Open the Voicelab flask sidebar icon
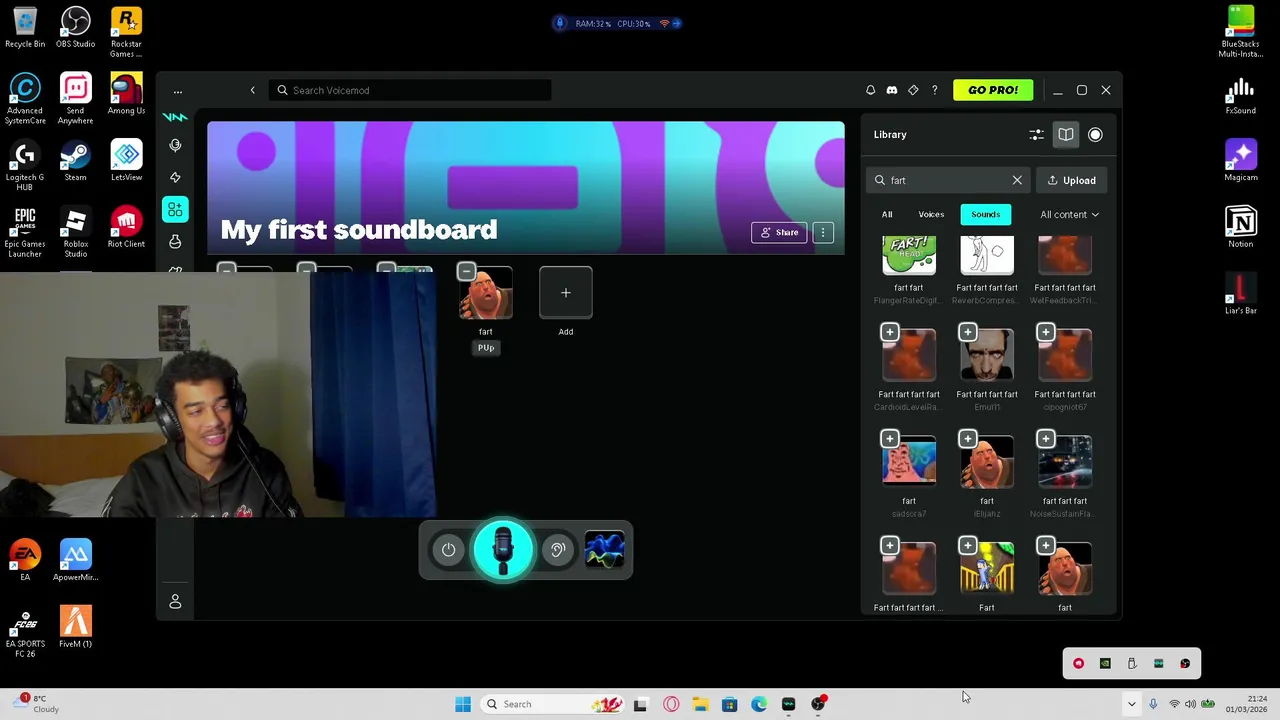The height and width of the screenshot is (720, 1280). (x=175, y=241)
